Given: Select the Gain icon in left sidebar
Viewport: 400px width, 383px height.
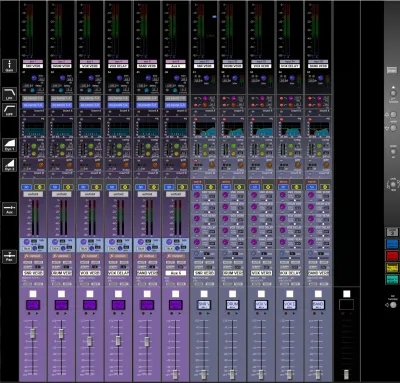Looking at the screenshot, I should pos(10,66).
